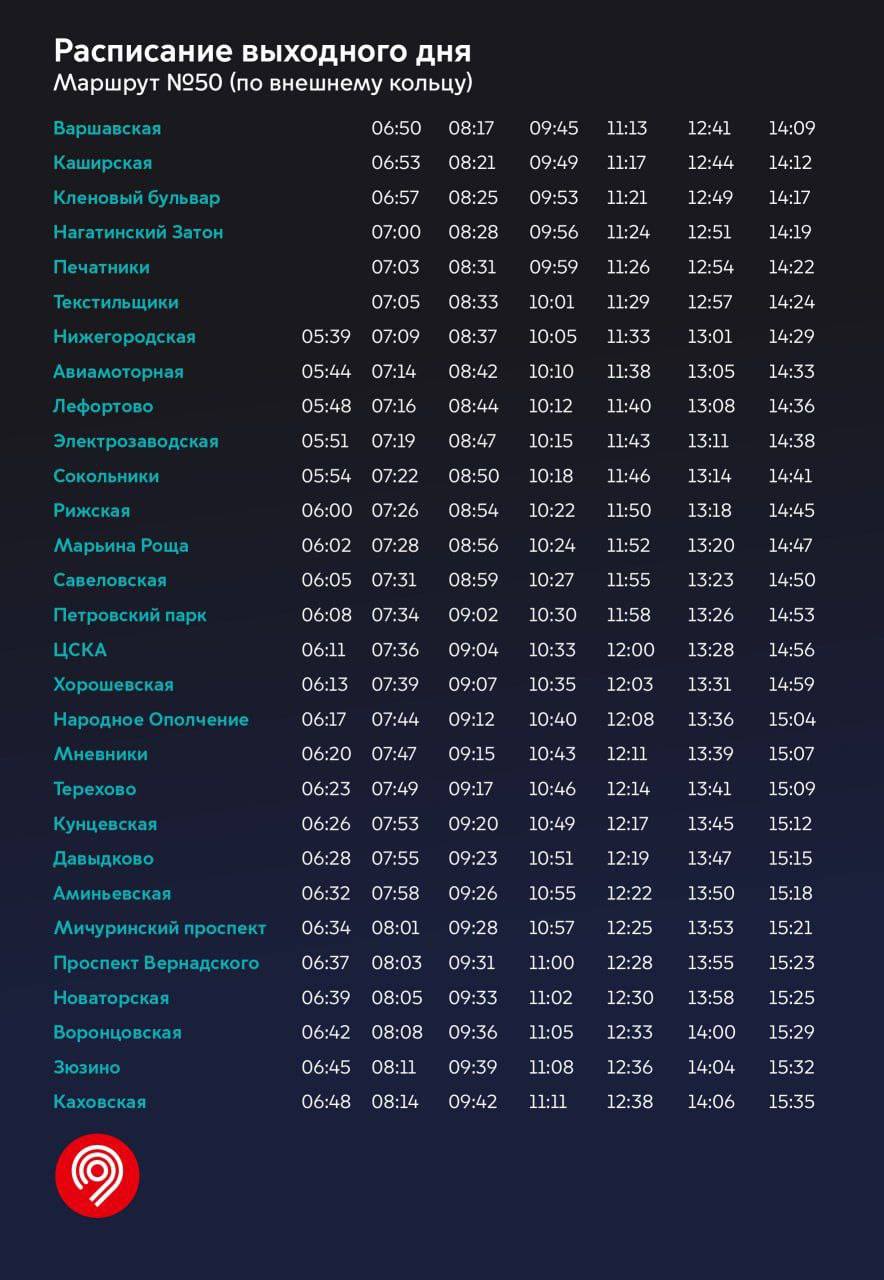Click the Нижегородская station label
This screenshot has height=1280, width=884.
click(x=124, y=337)
